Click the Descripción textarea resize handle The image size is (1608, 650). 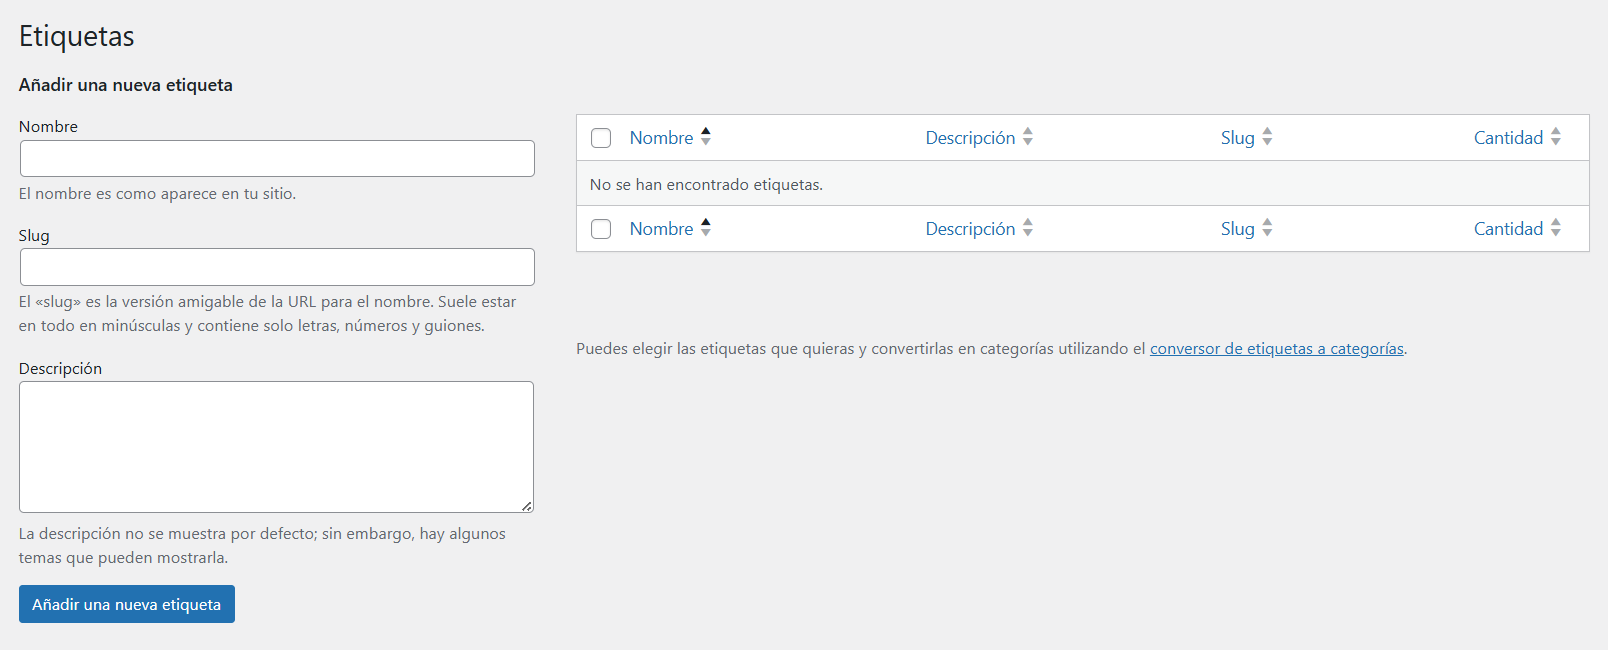pyautogui.click(x=527, y=506)
